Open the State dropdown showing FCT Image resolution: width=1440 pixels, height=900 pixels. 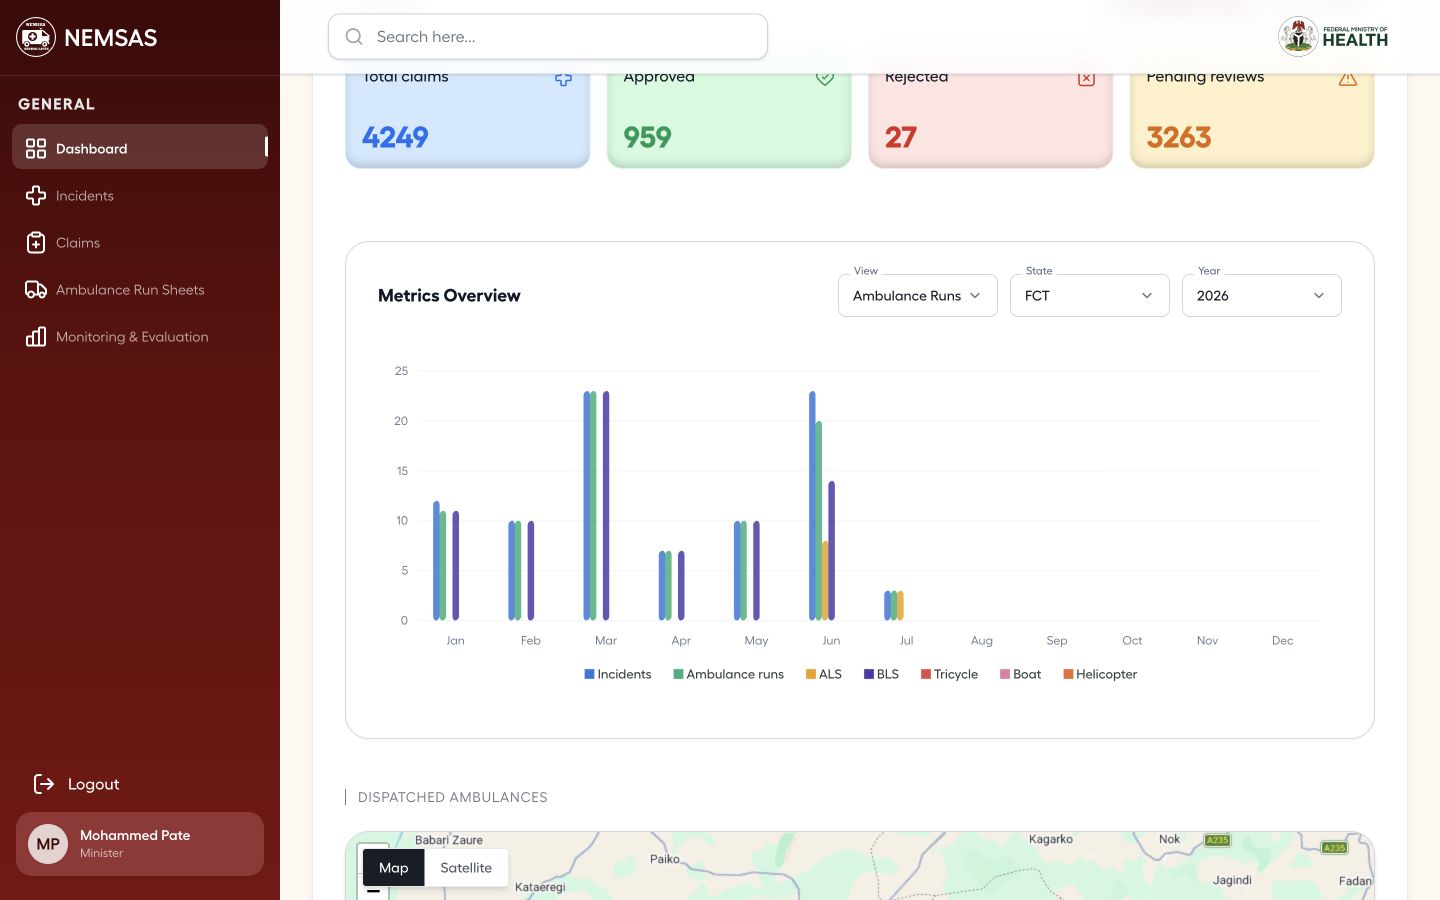pyautogui.click(x=1090, y=295)
